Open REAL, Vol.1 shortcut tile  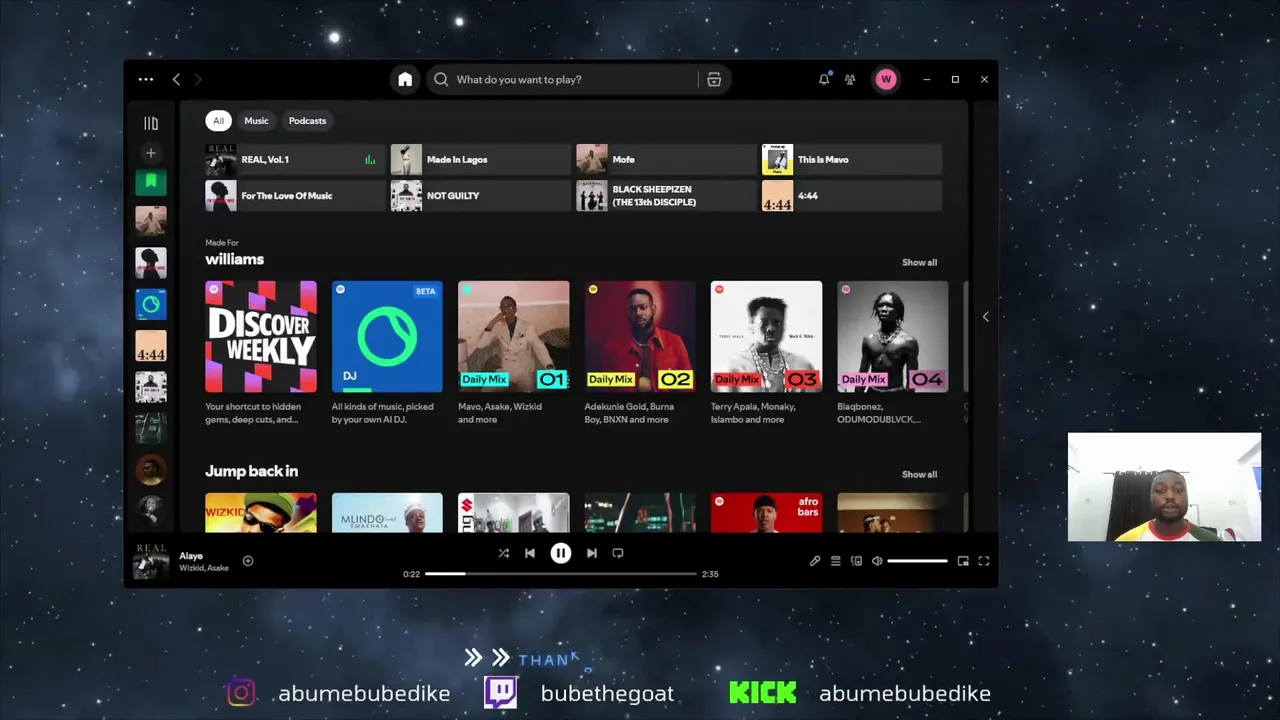pyautogui.click(x=295, y=160)
